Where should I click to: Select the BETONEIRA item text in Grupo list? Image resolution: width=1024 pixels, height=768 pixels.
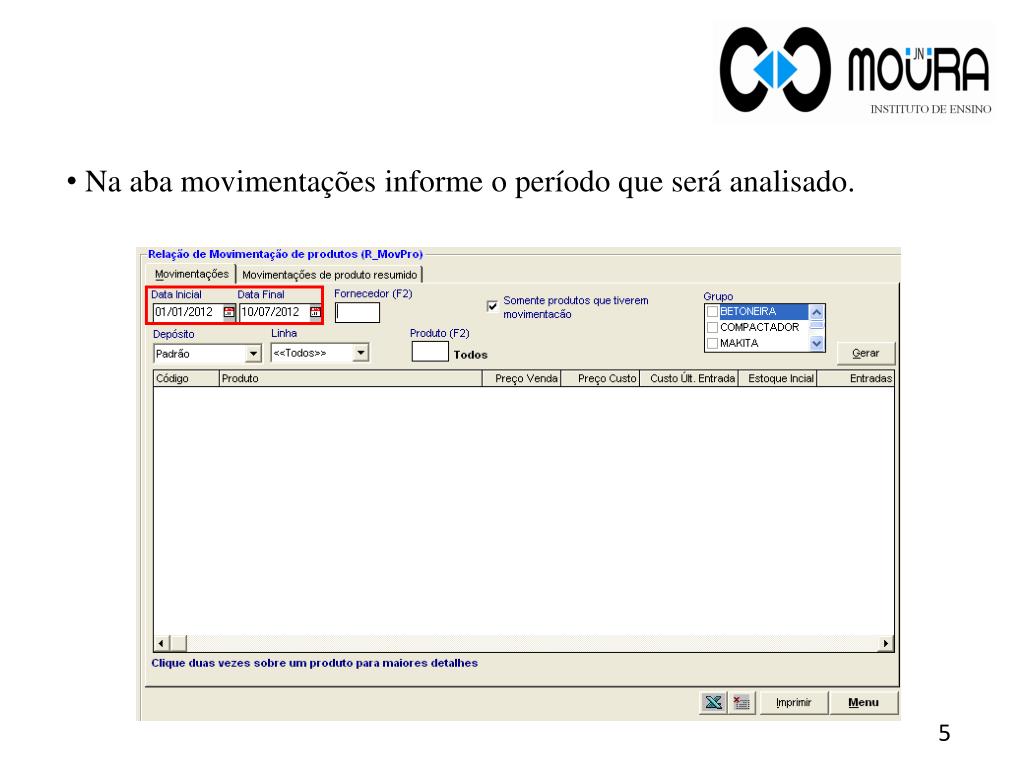pos(748,312)
